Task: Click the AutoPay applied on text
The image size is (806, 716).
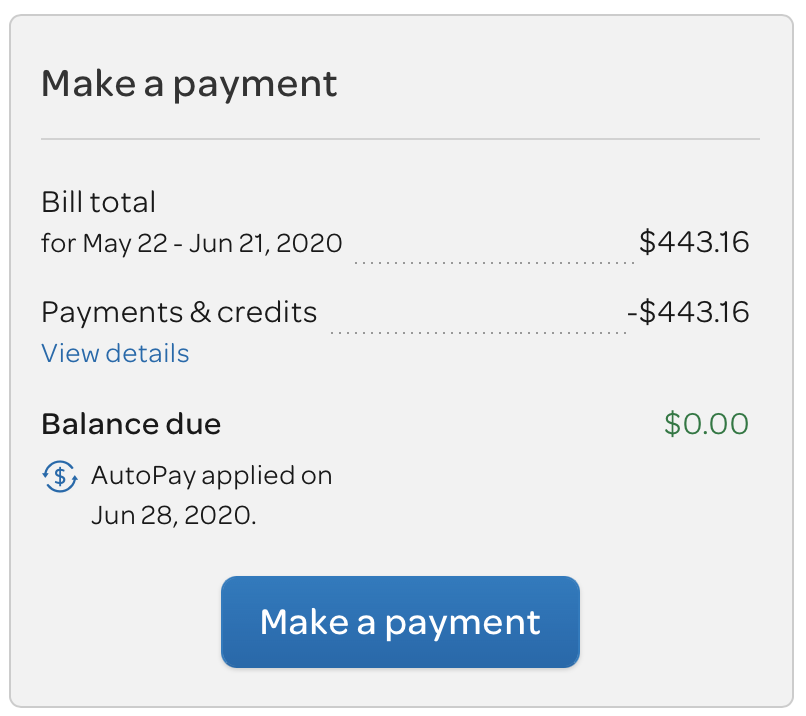Action: 212,476
